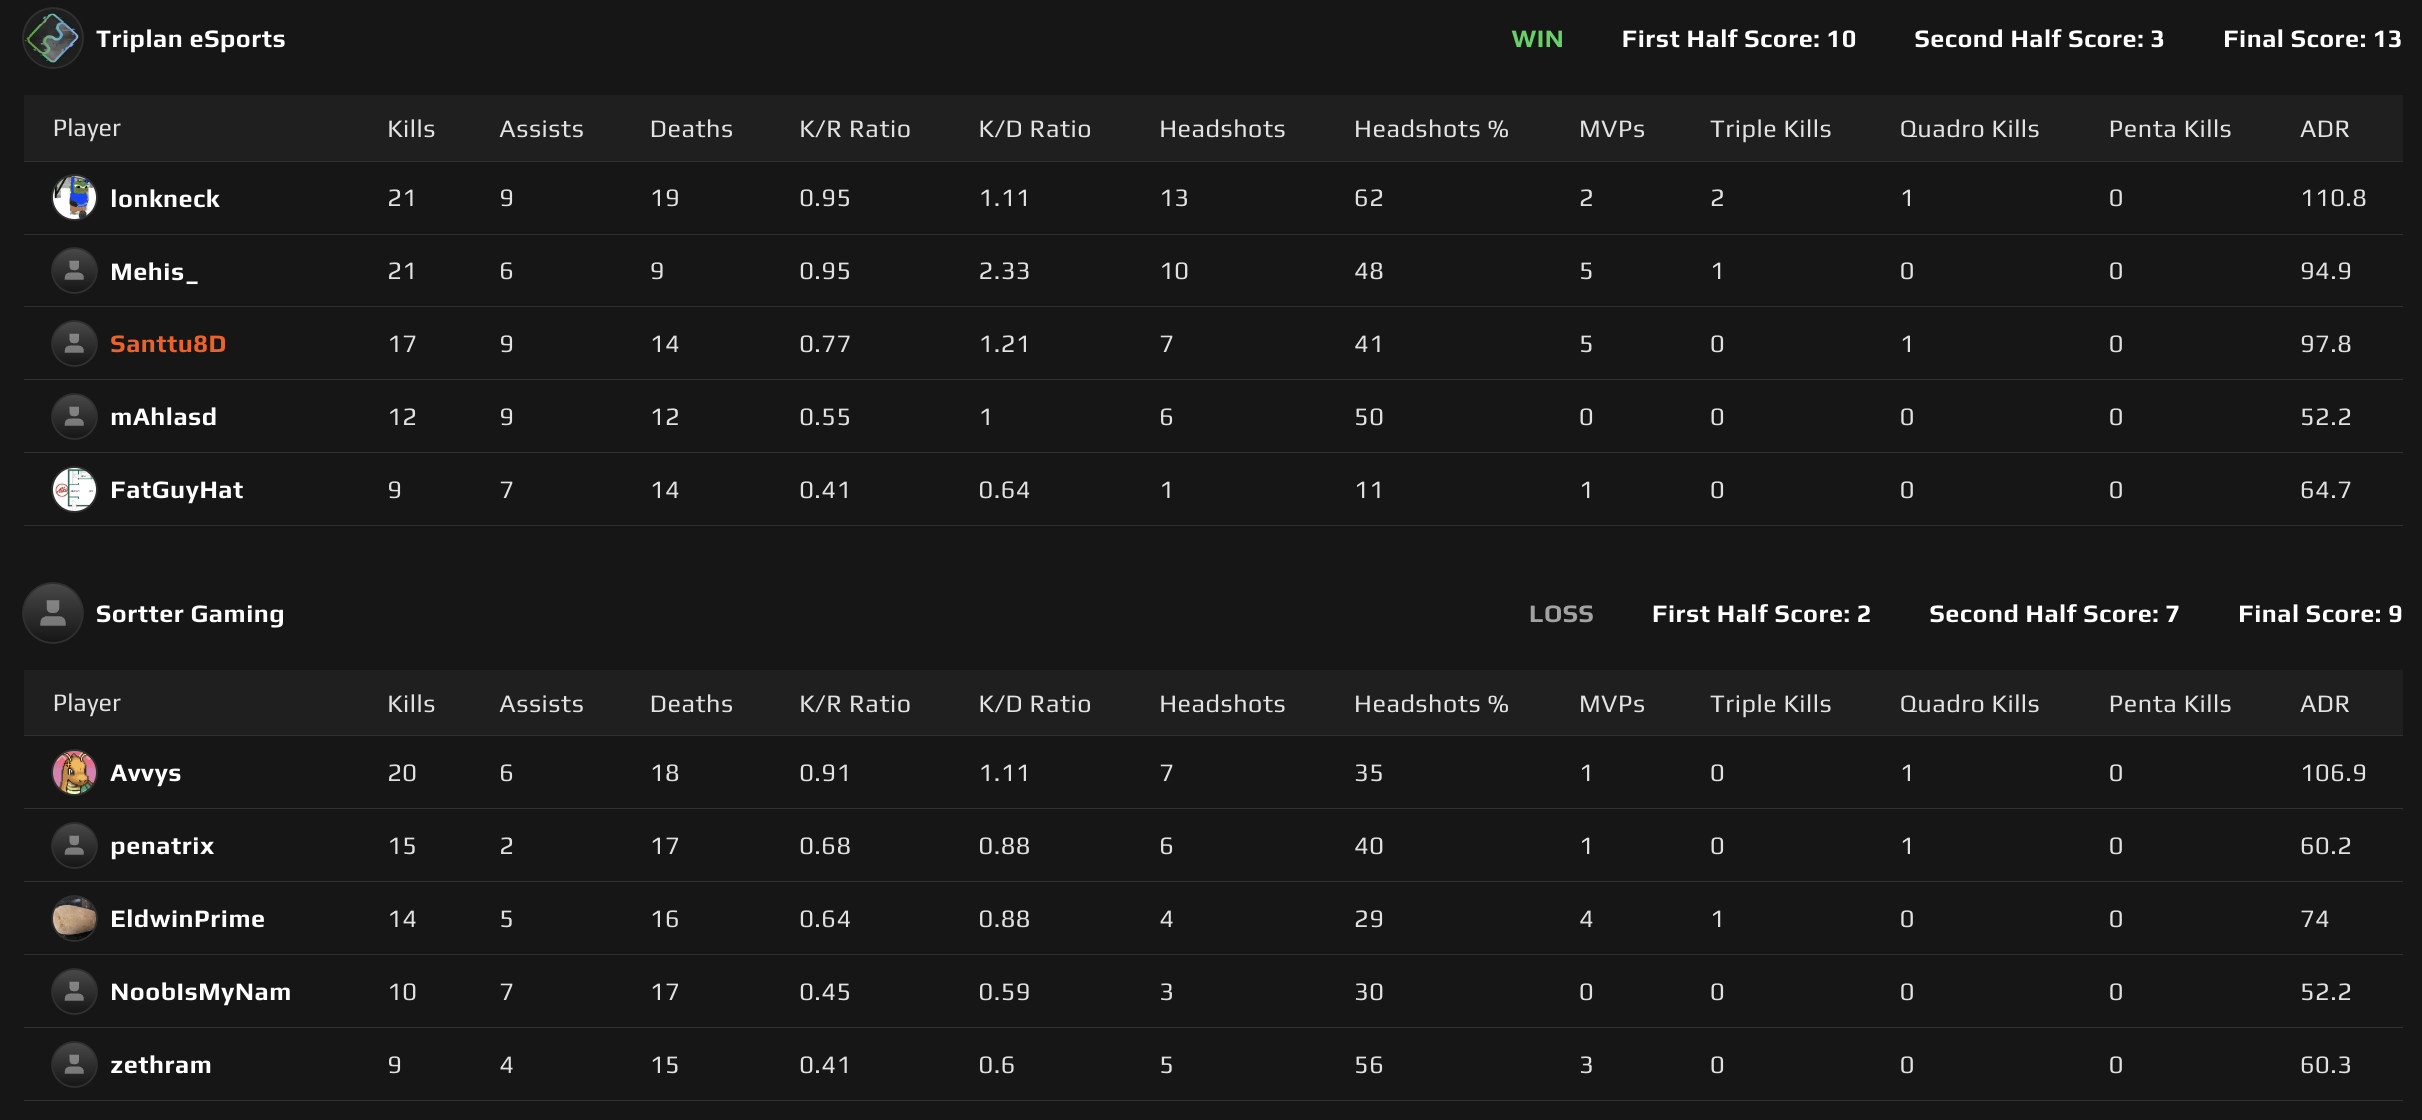The height and width of the screenshot is (1120, 2422).
Task: Click zethram's avatar icon
Action: [74, 1064]
